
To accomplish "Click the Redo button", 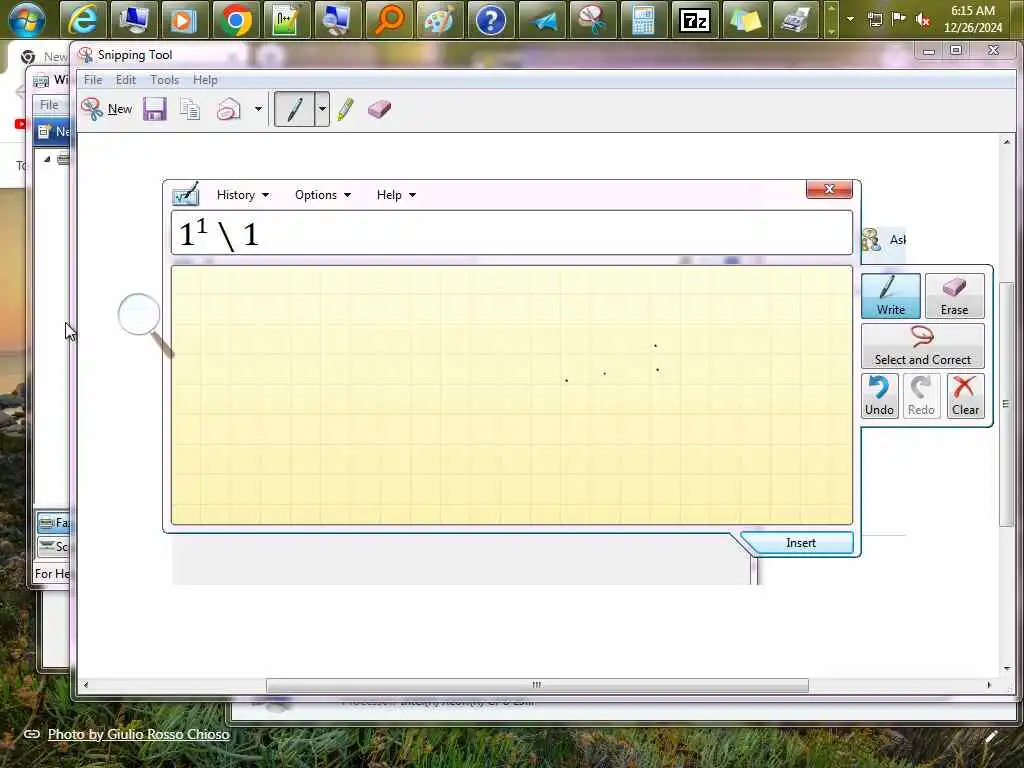I will tap(921, 396).
